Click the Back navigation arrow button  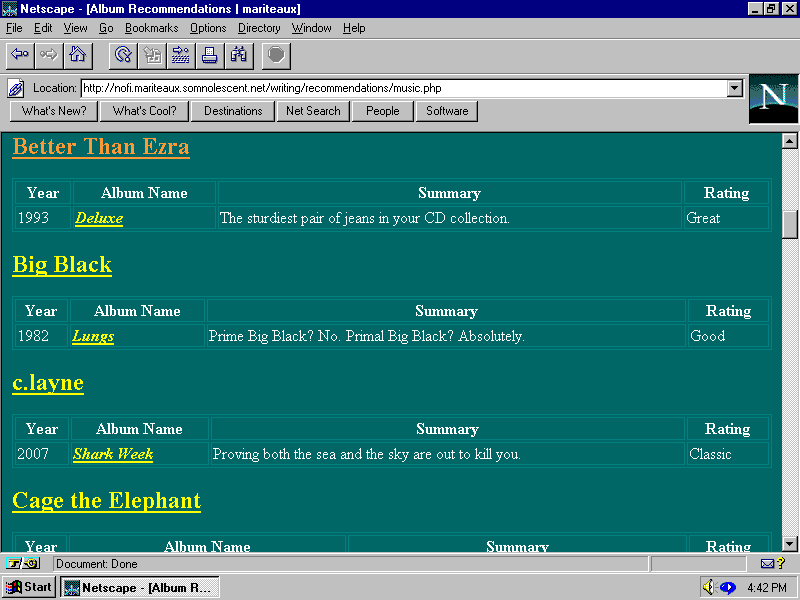19,55
